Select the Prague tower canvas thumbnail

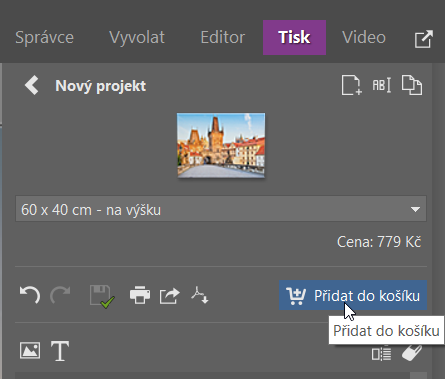tap(221, 145)
